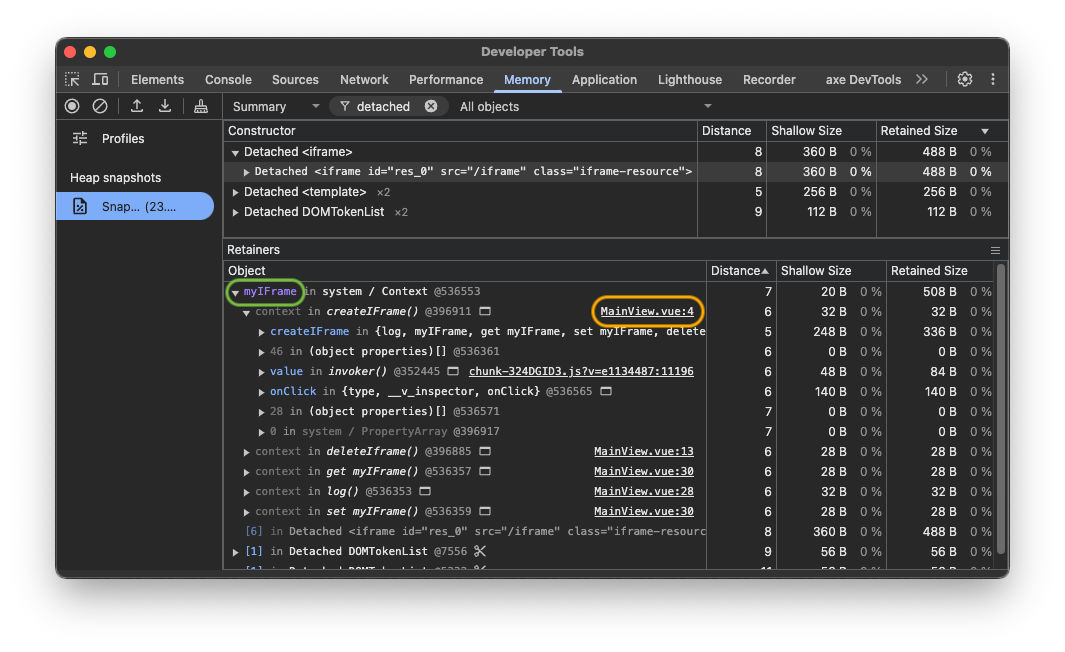Show more tabs chevron

(x=922, y=79)
